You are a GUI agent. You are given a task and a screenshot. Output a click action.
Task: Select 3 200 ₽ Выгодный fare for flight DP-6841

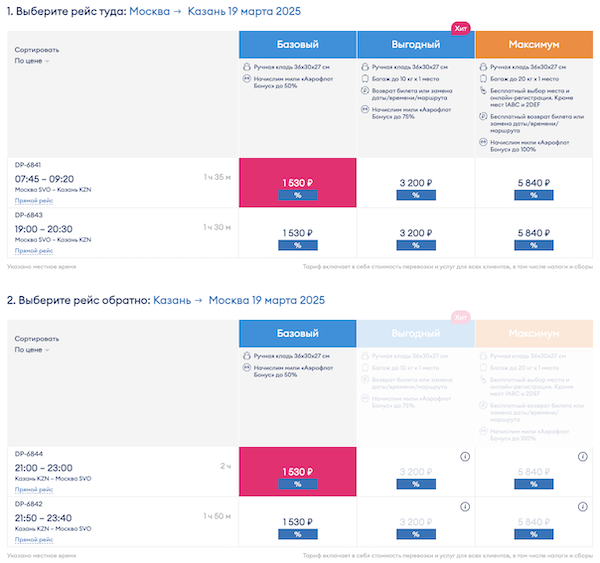tap(416, 183)
